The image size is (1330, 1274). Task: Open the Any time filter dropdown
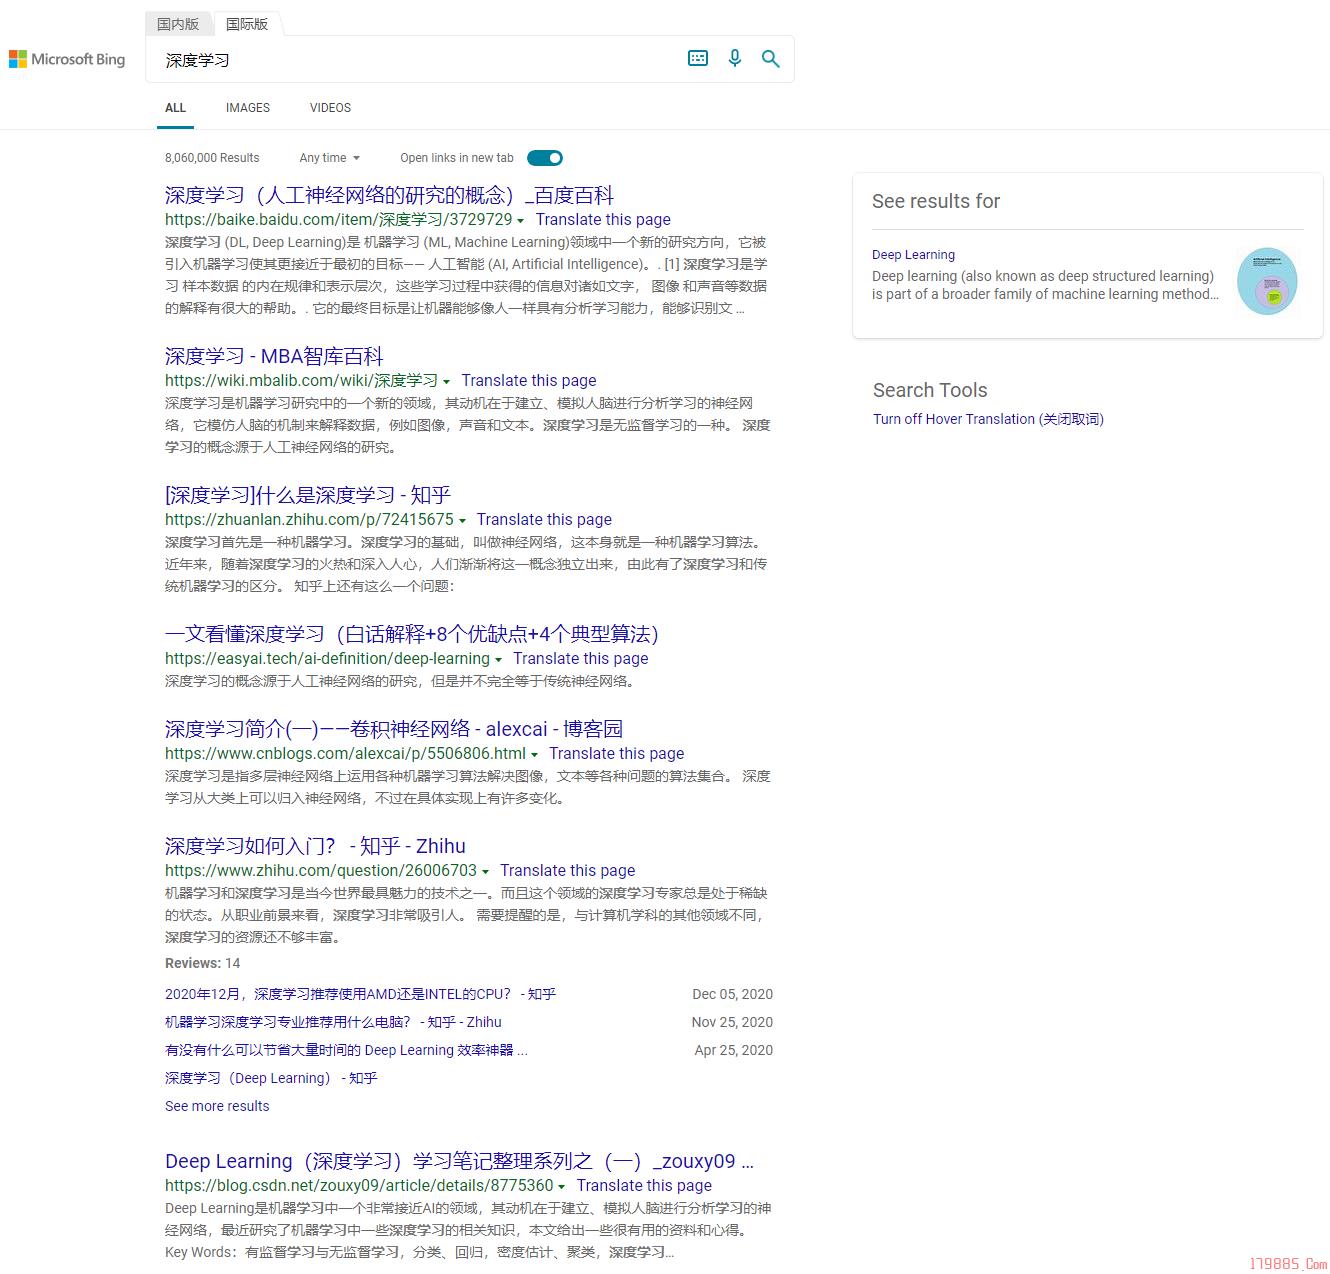pos(329,157)
